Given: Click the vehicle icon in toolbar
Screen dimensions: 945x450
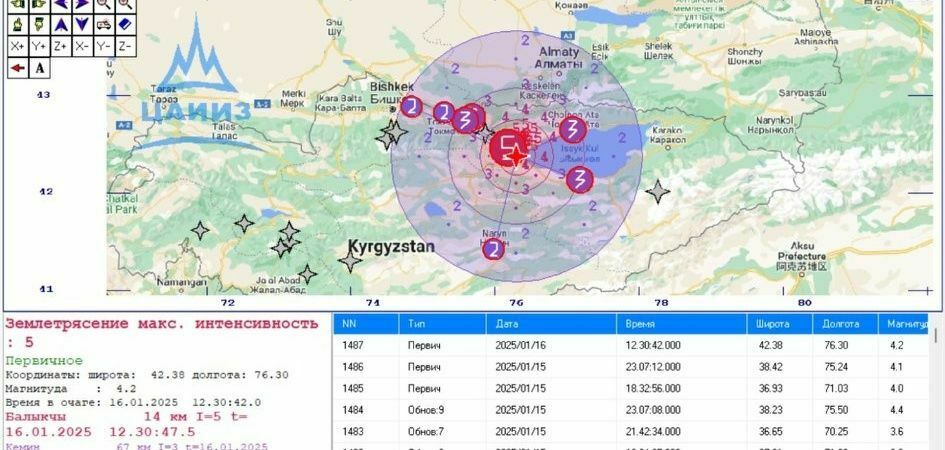Looking at the screenshot, I should pos(103,24).
